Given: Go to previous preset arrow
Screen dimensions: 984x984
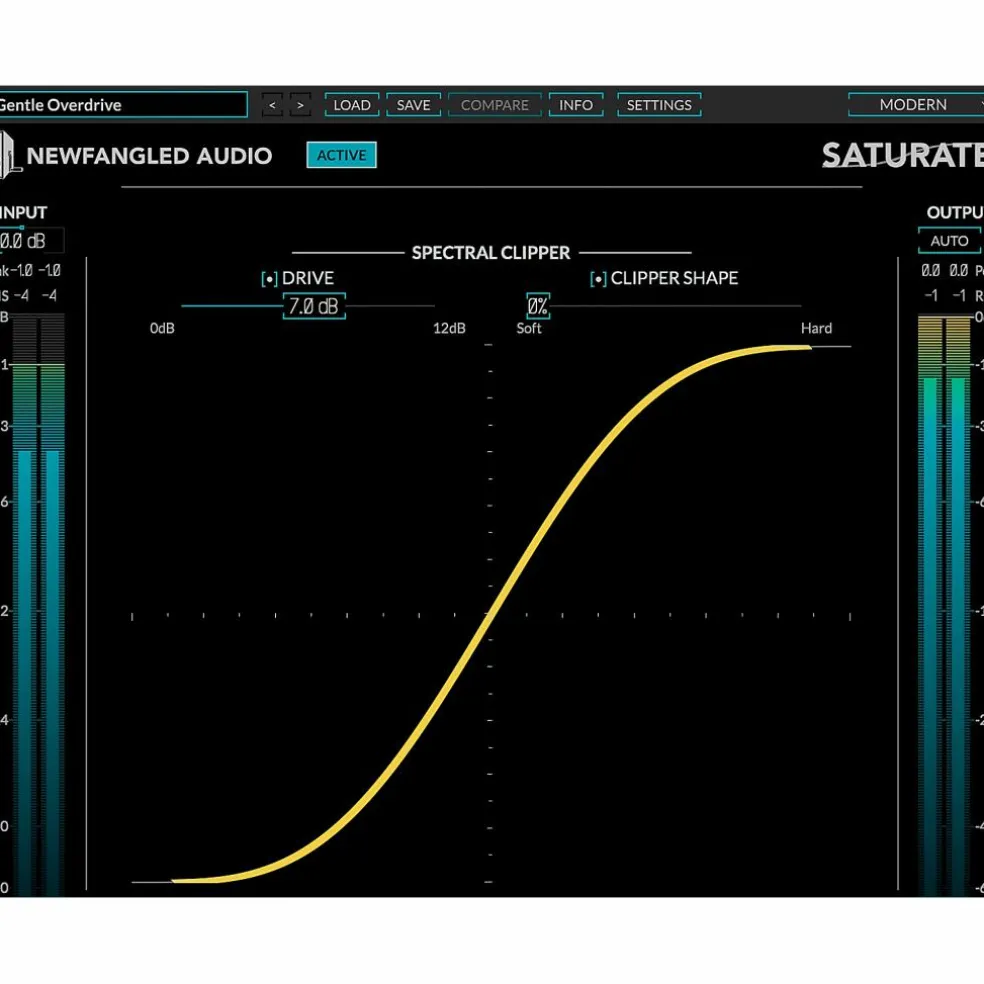Looking at the screenshot, I should (x=272, y=105).
